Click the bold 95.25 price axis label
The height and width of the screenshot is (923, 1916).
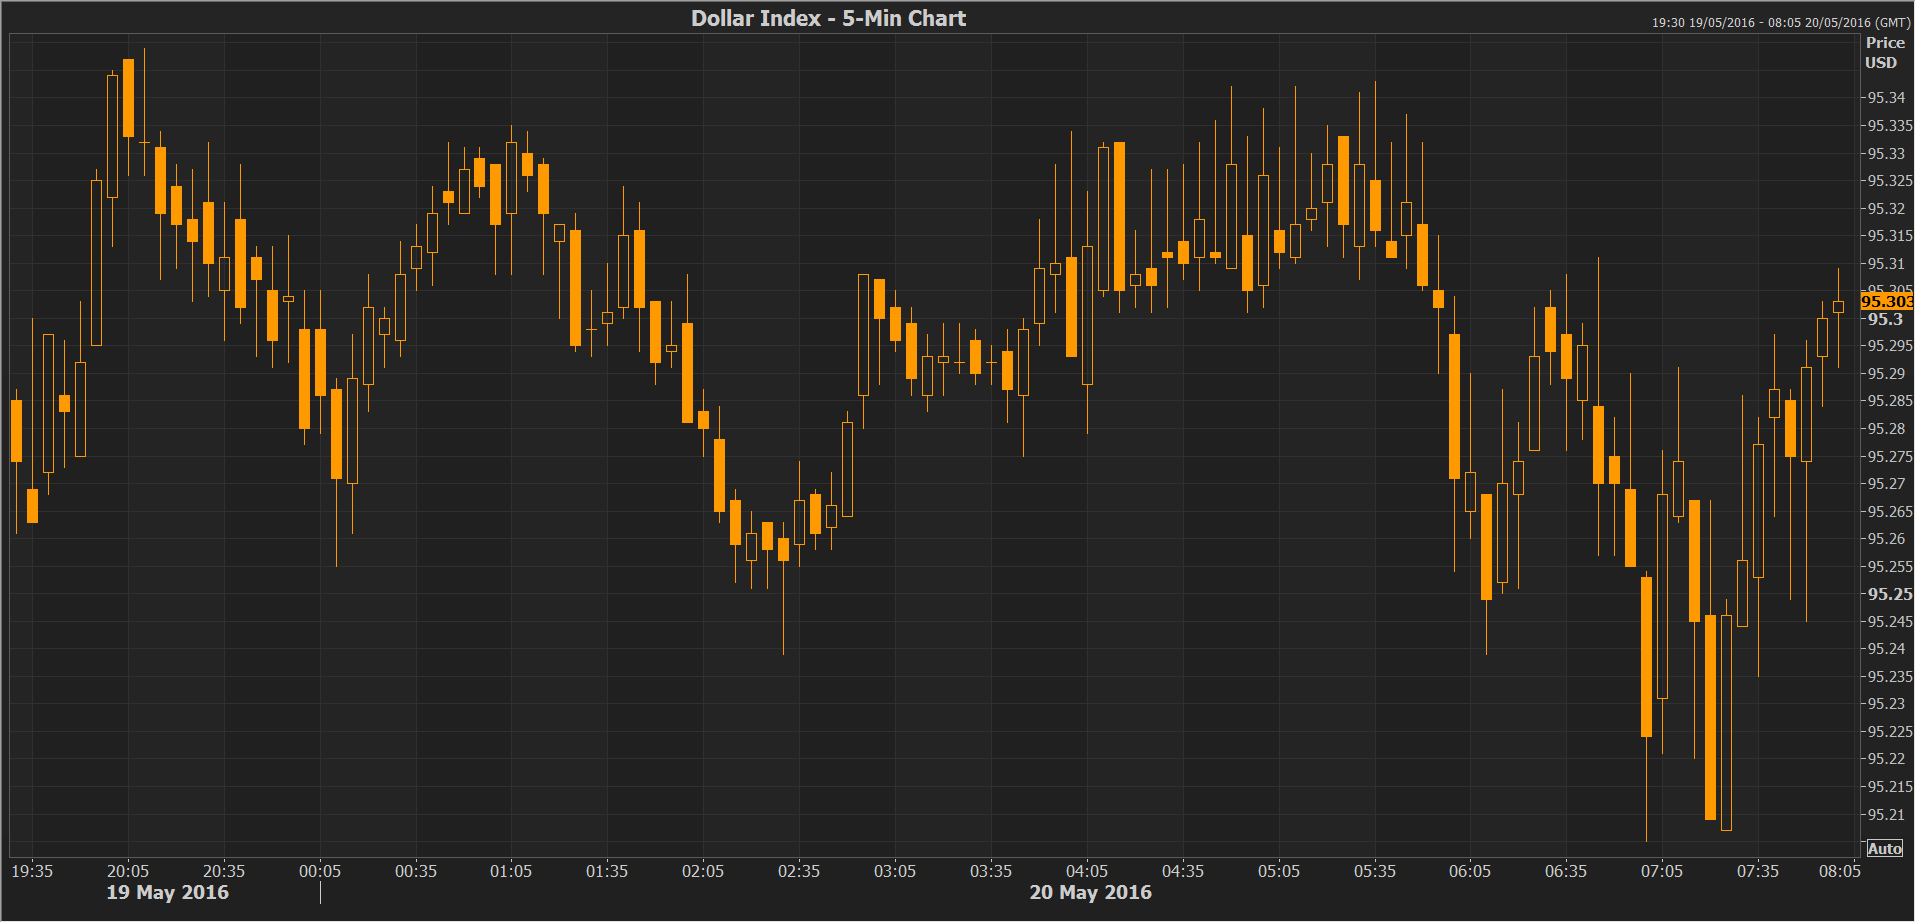click(1890, 594)
